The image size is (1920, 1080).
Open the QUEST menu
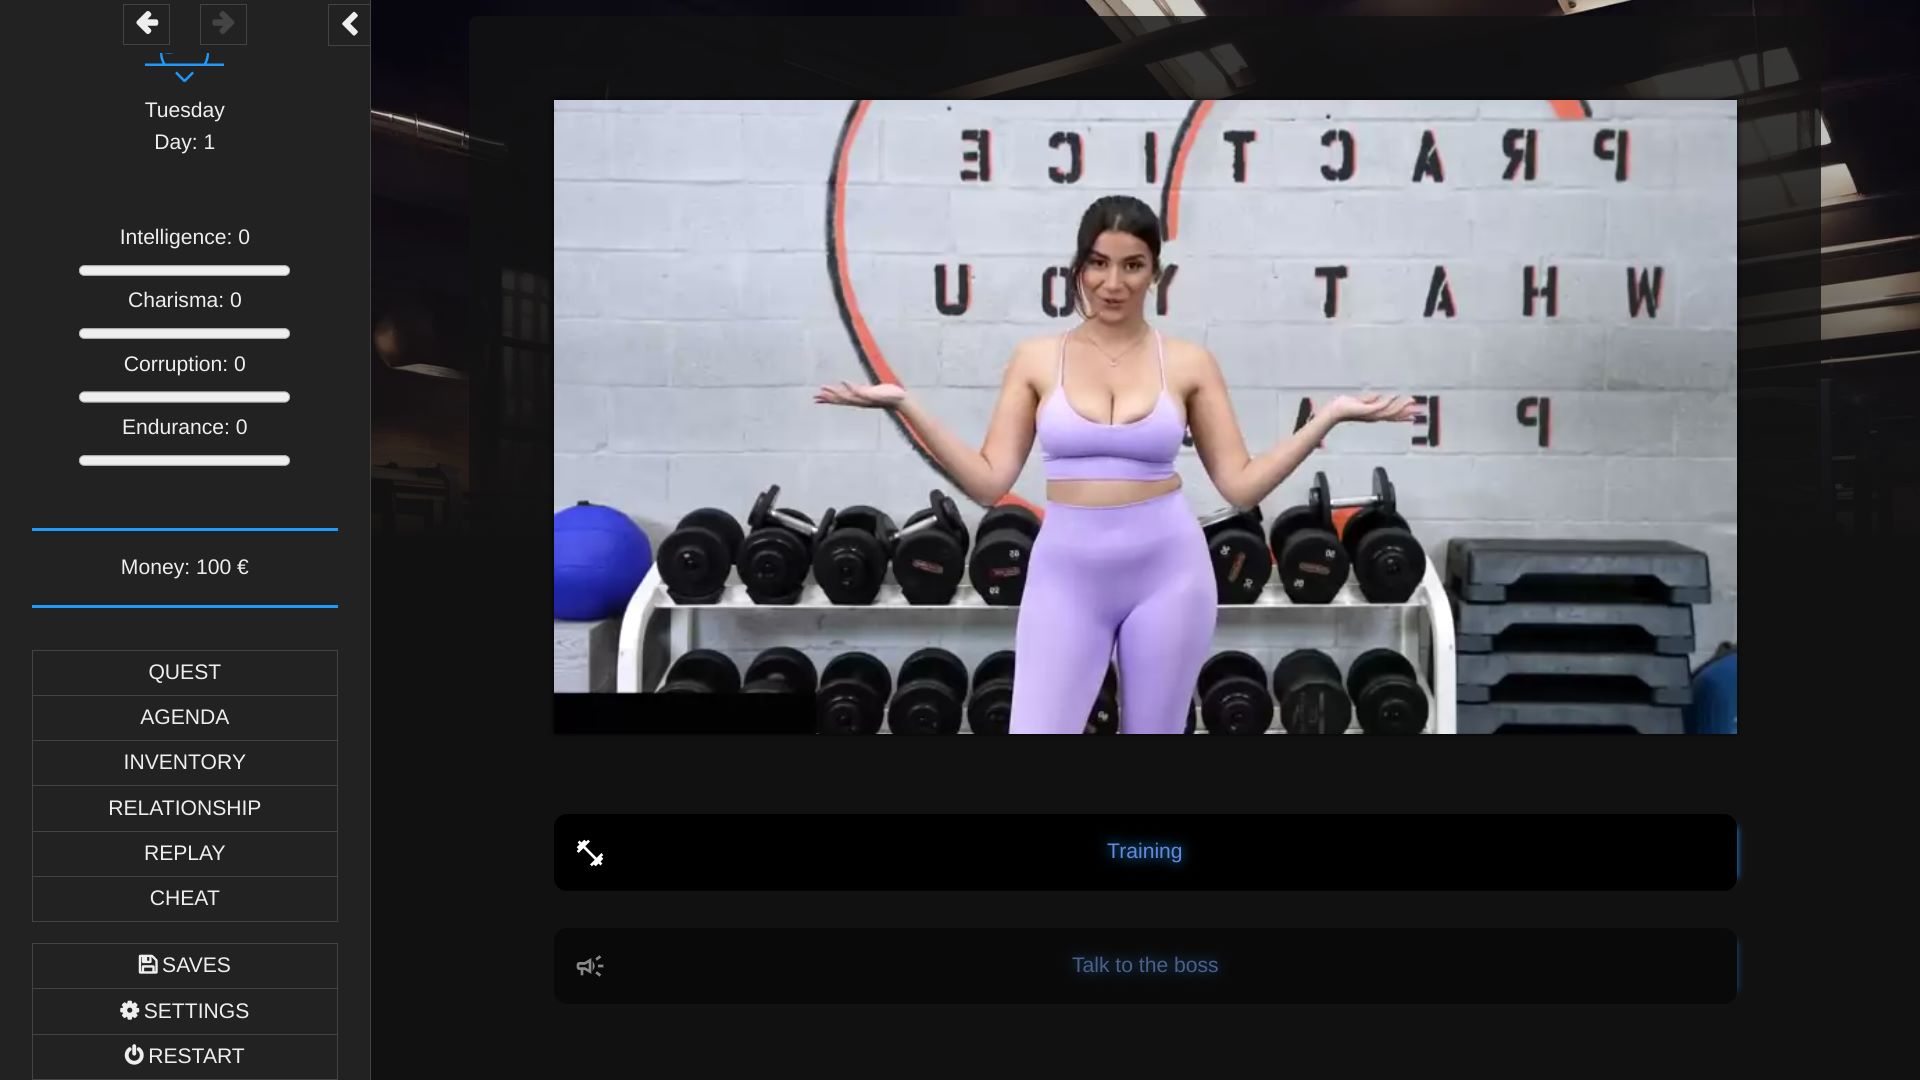tap(184, 673)
